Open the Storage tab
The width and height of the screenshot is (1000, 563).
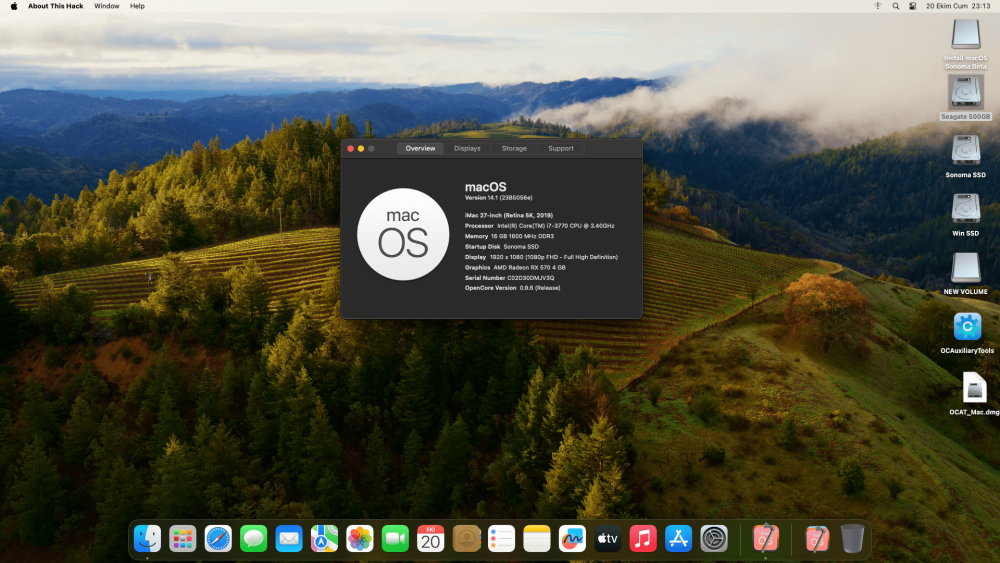point(514,149)
